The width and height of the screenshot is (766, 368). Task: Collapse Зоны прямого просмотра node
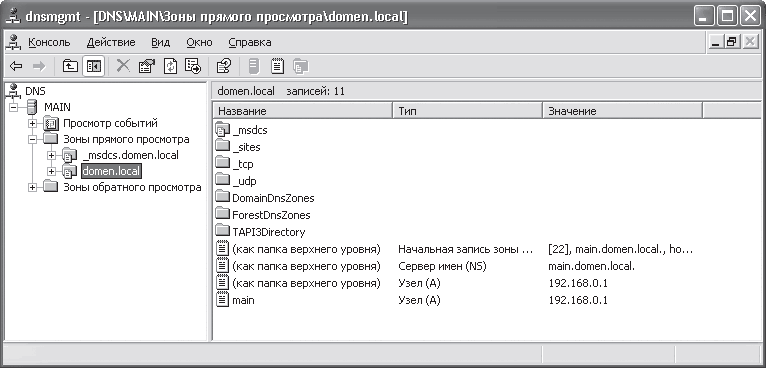point(33,140)
